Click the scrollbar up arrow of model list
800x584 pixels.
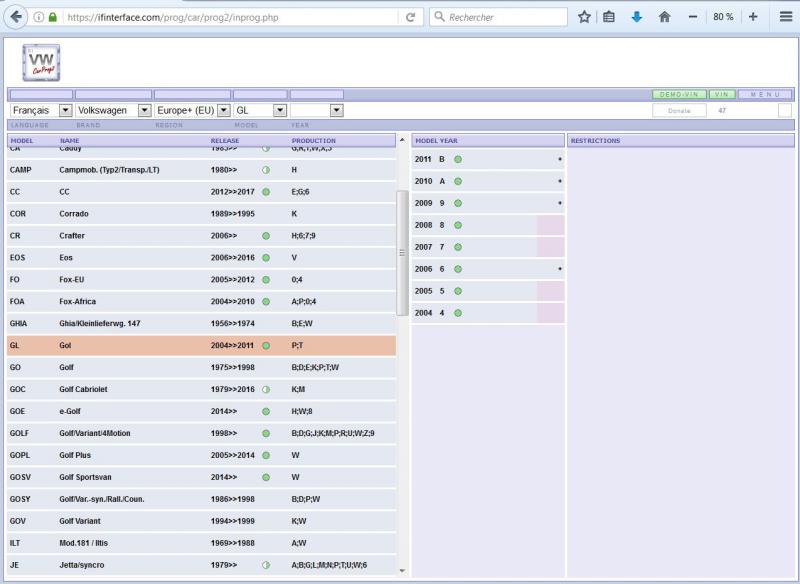click(402, 140)
